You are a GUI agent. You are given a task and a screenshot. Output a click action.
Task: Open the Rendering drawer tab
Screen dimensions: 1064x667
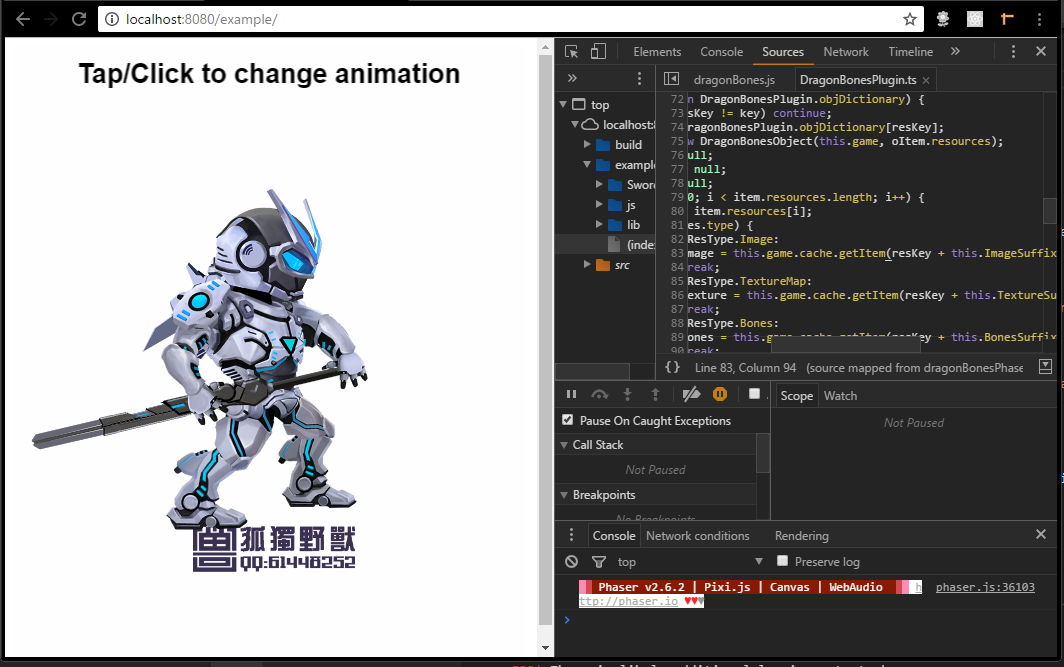point(801,535)
